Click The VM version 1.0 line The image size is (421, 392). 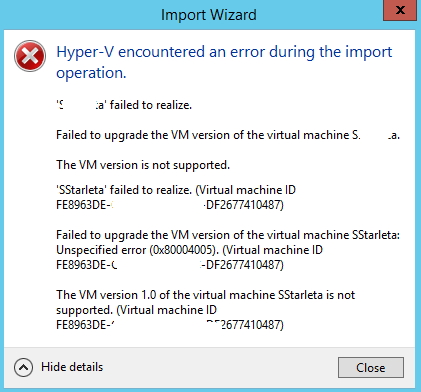[206, 295]
